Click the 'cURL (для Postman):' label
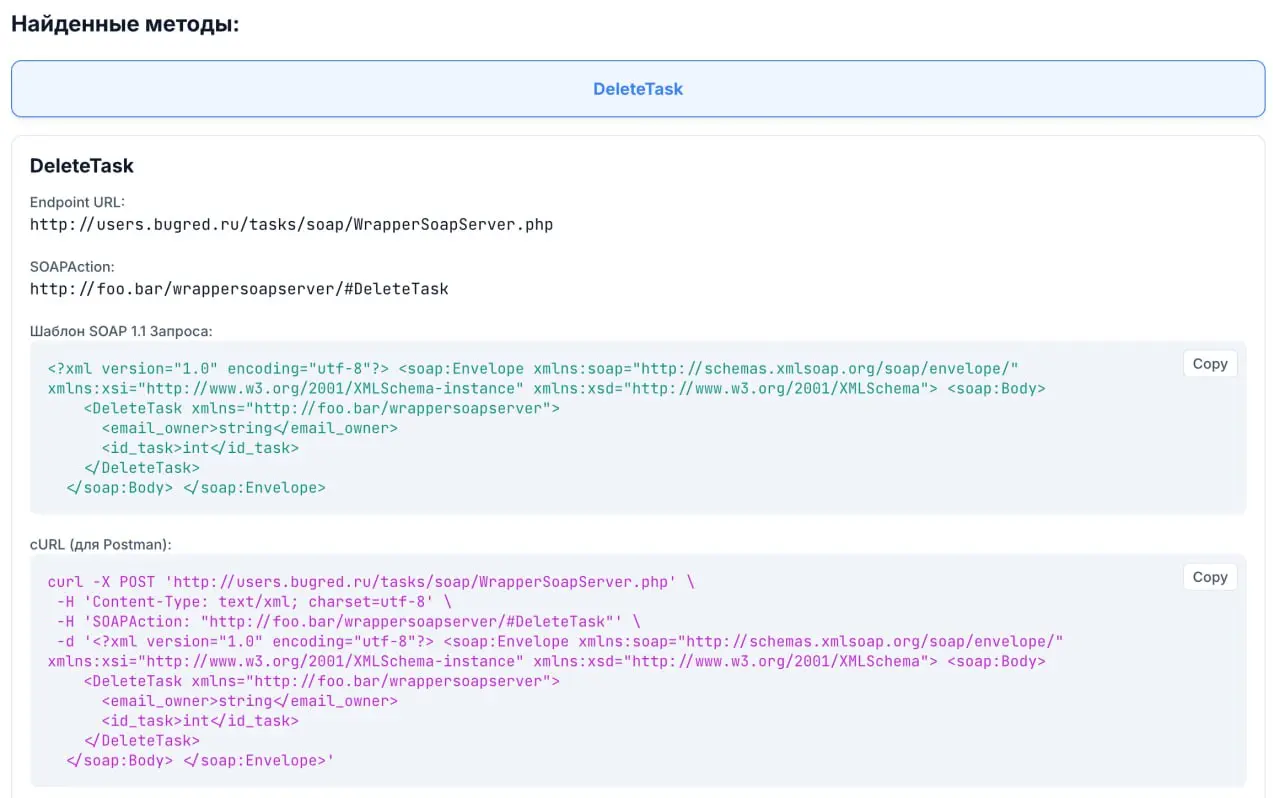This screenshot has width=1280, height=798. (x=100, y=544)
